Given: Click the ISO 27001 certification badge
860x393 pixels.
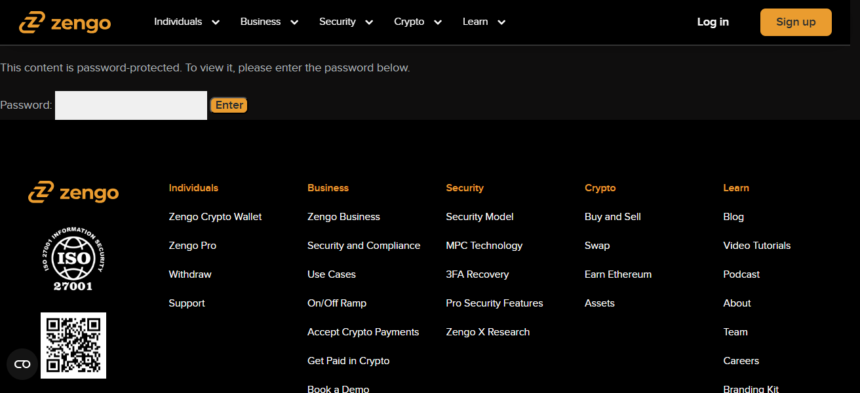Looking at the screenshot, I should click(73, 258).
